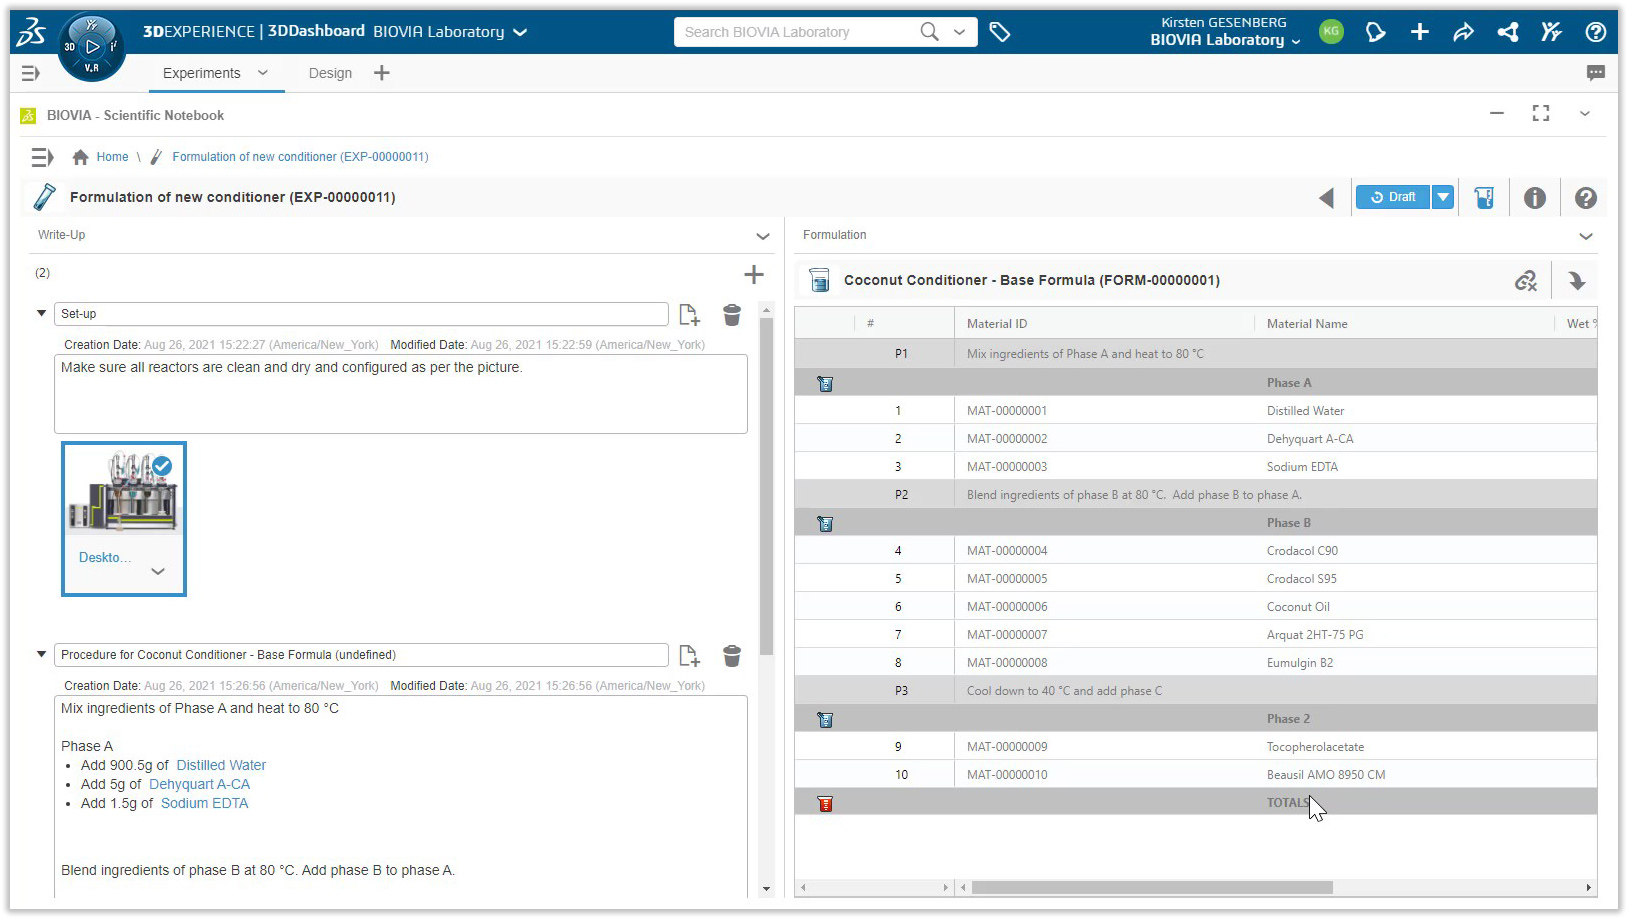Viewport: 1628px width, 919px height.
Task: Delete the Set-up section with trash icon
Action: [732, 315]
